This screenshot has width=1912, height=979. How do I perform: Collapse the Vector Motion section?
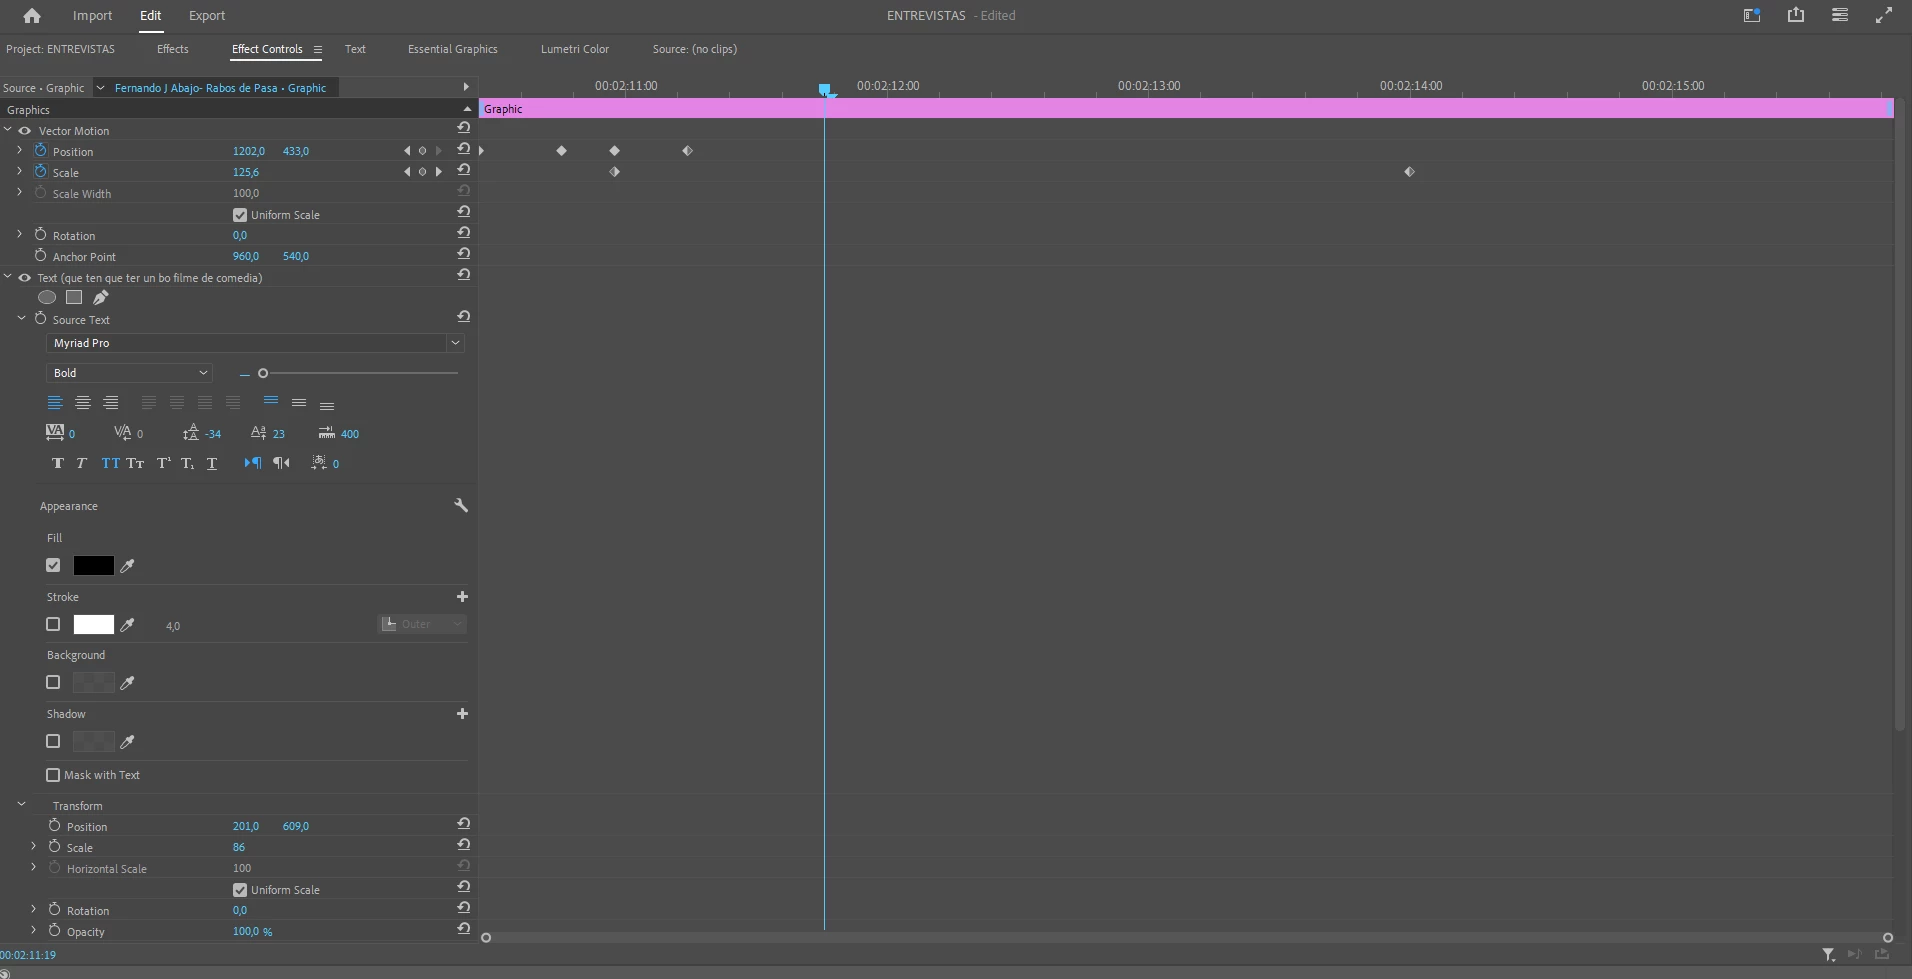coord(8,130)
